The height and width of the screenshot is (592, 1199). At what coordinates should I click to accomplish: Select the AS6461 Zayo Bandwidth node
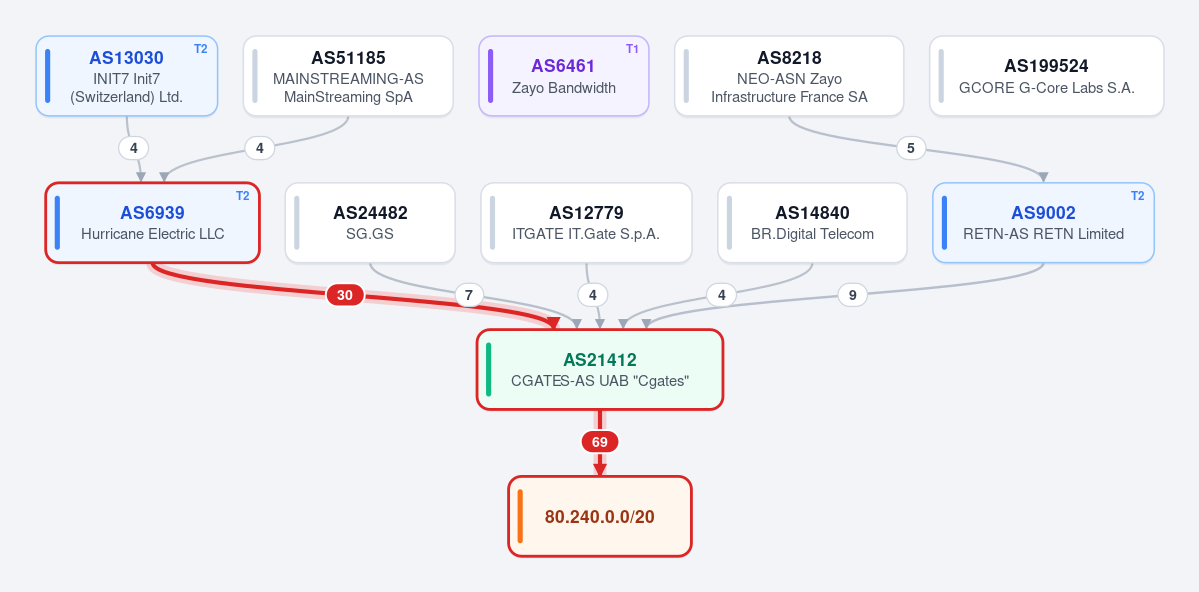click(564, 76)
